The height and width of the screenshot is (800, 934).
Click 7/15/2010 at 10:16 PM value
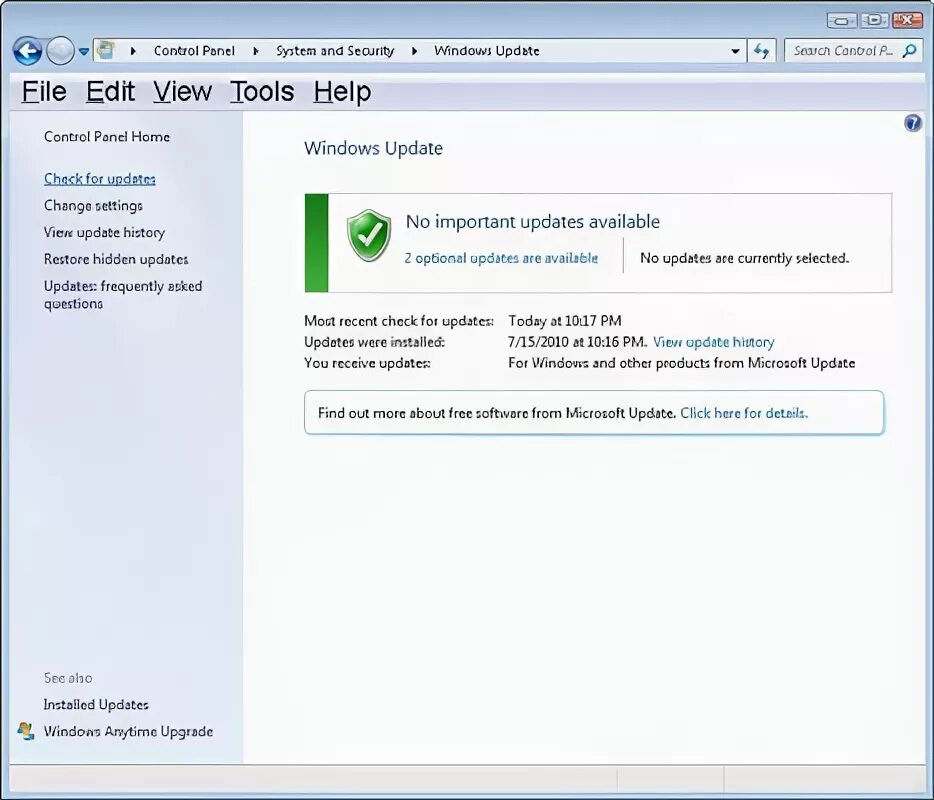577,342
